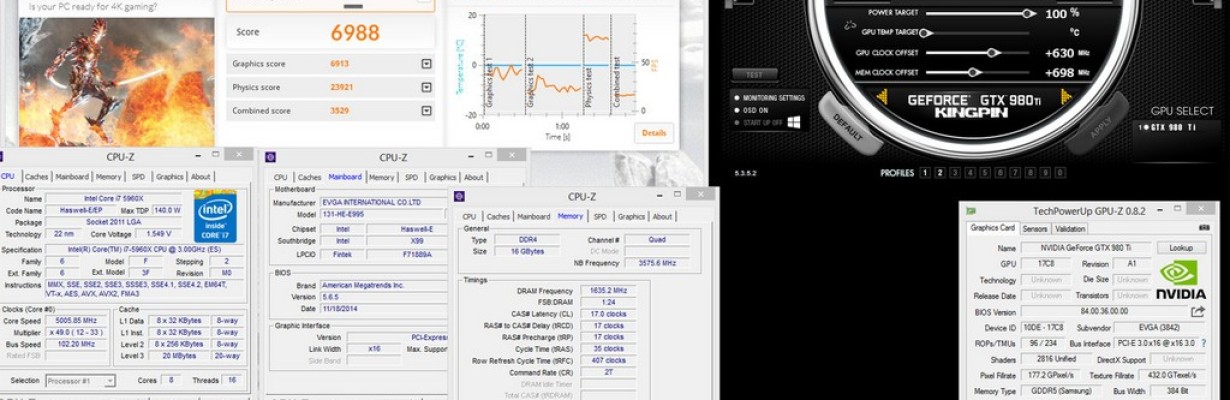Viewport: 1230px width, 400px height.
Task: Select profile 3 in Precision X
Action: (x=955, y=173)
